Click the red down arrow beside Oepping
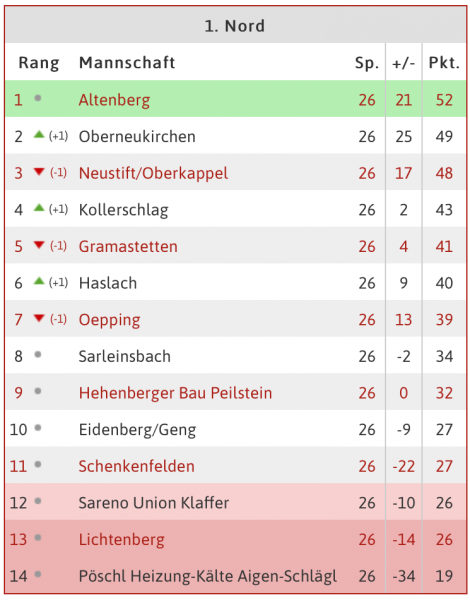This screenshot has width=470, height=600. tap(39, 318)
